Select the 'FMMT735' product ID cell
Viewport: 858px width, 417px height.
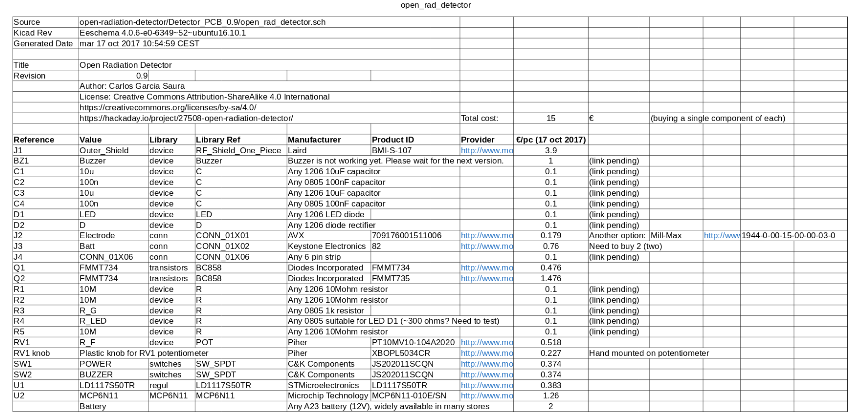pyautogui.click(x=415, y=278)
